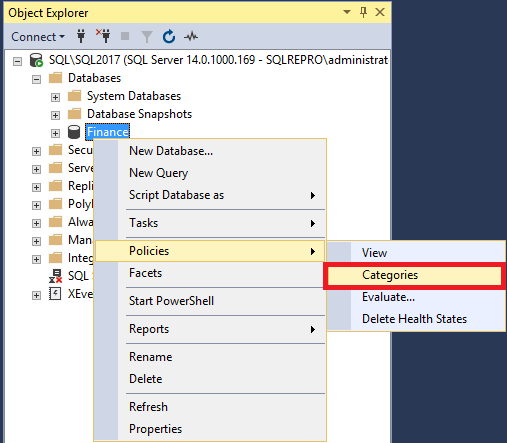Click the Stop square icon in toolbar

tap(125, 36)
